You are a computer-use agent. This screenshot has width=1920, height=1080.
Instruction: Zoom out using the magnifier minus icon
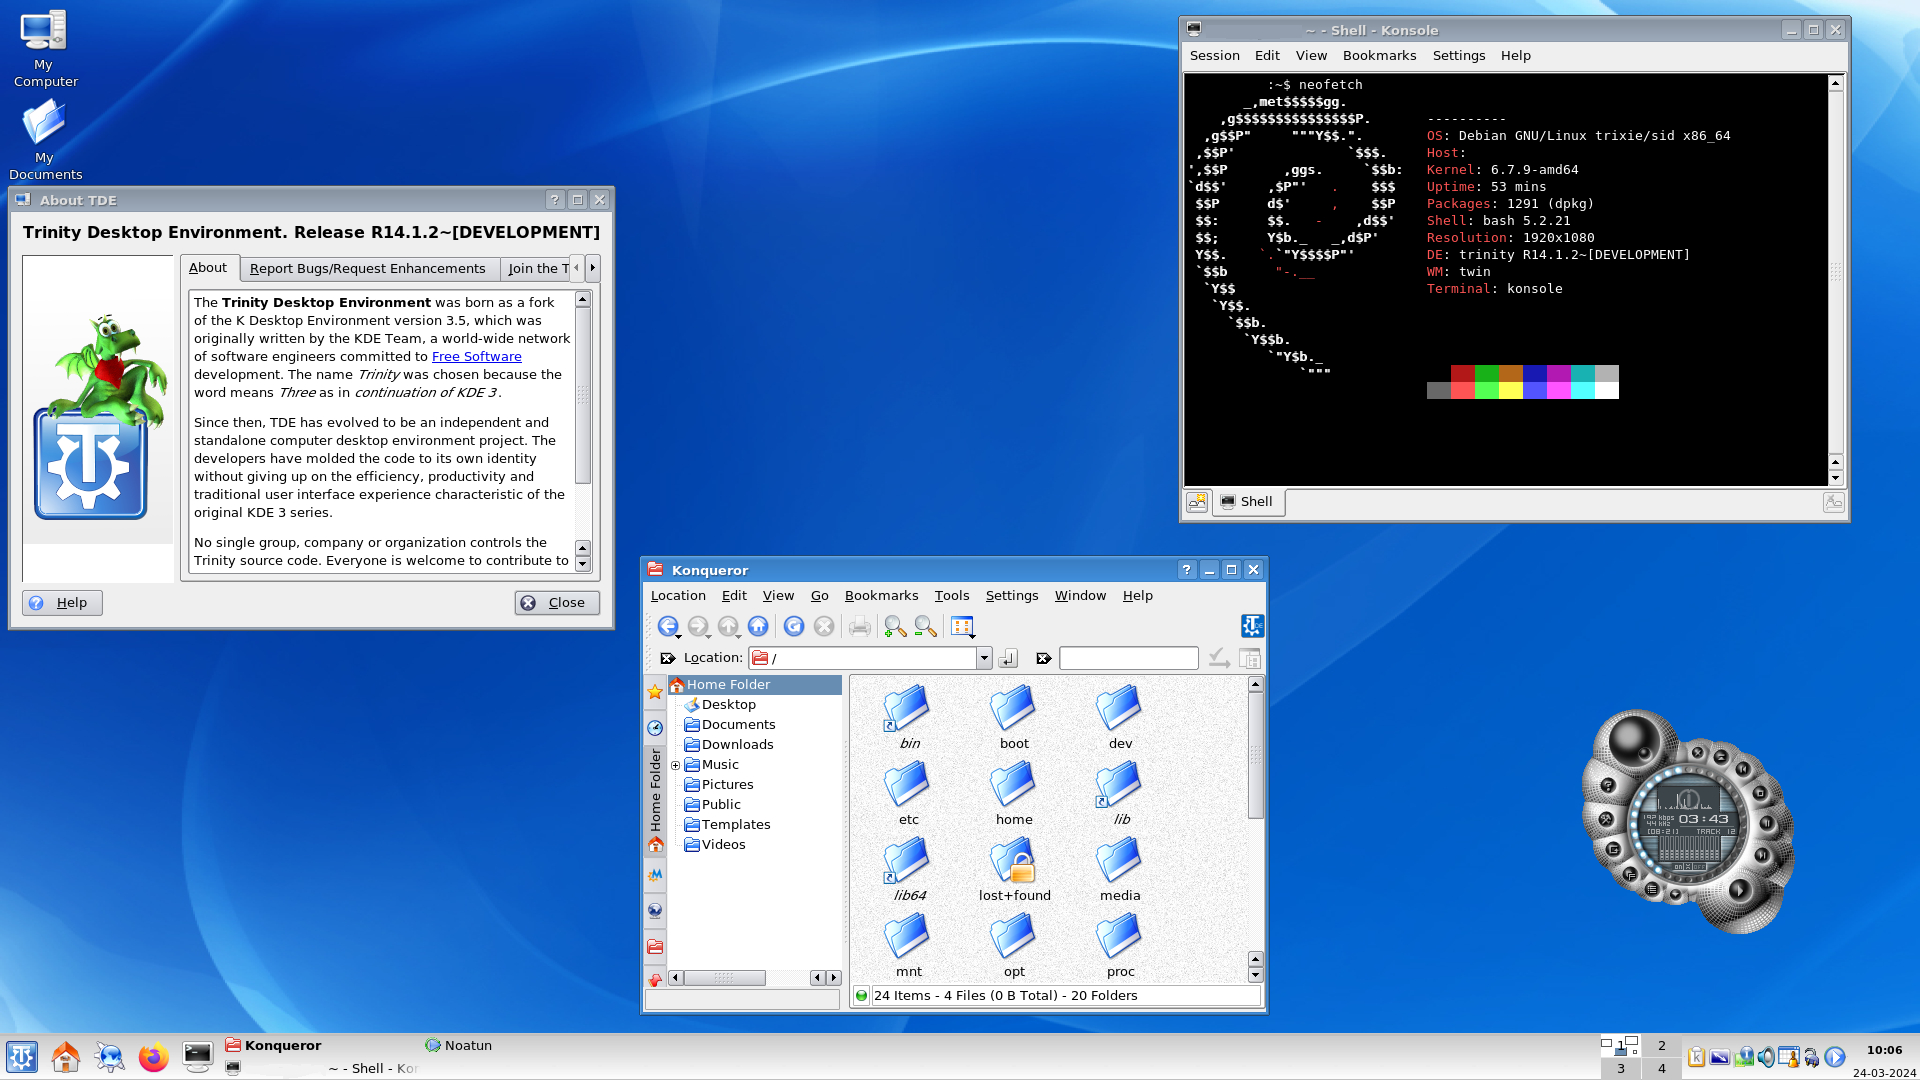925,626
